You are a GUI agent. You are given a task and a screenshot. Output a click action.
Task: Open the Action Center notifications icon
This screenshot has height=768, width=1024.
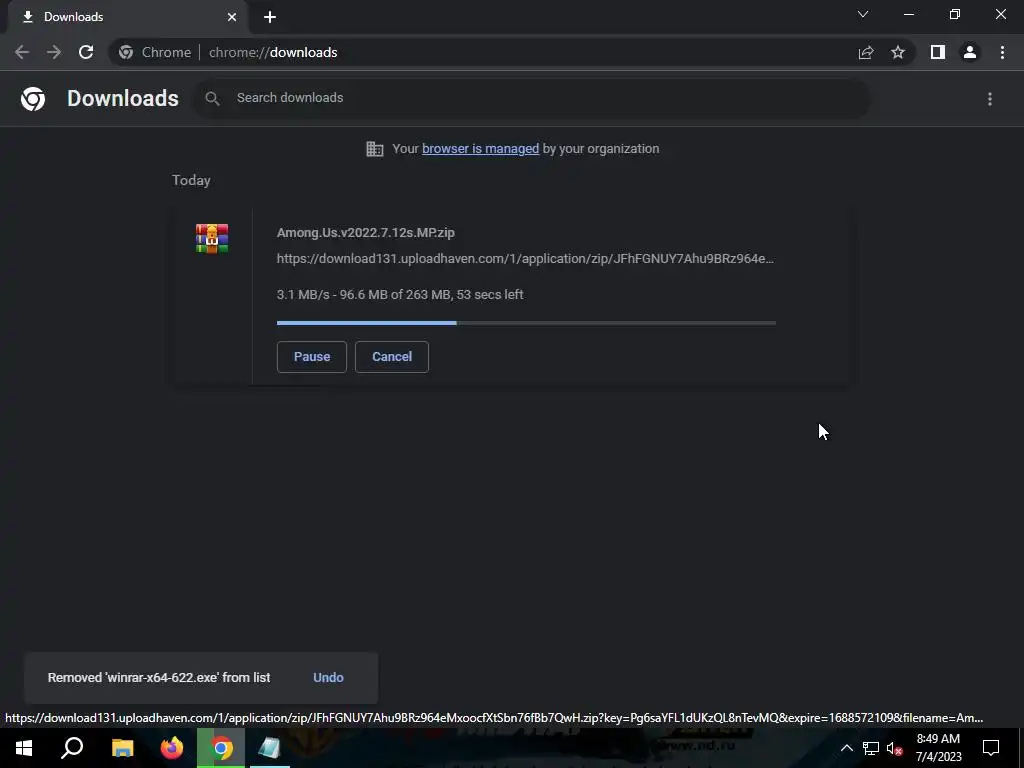click(x=991, y=748)
